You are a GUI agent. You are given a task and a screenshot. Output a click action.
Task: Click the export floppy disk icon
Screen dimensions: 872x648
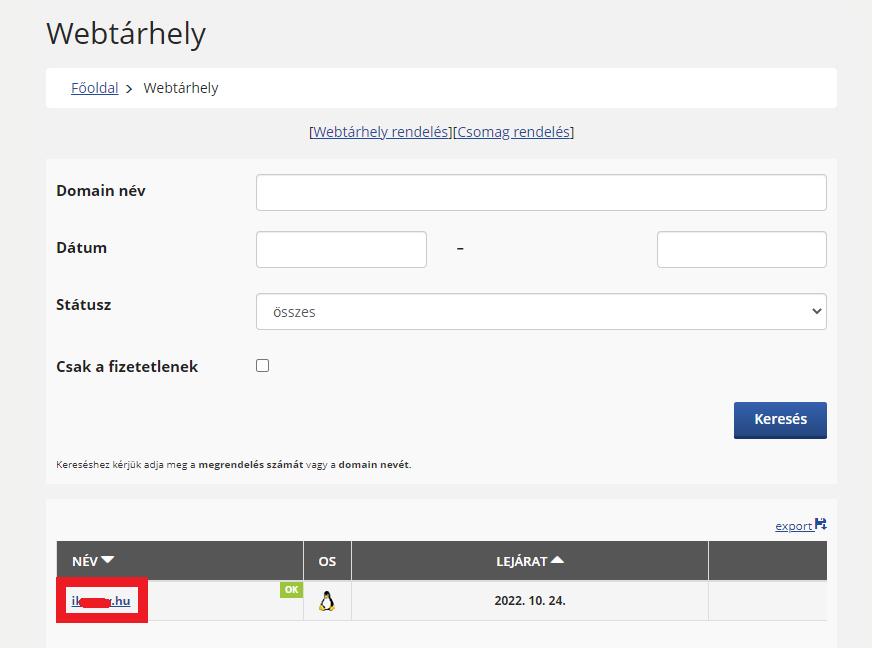(821, 524)
